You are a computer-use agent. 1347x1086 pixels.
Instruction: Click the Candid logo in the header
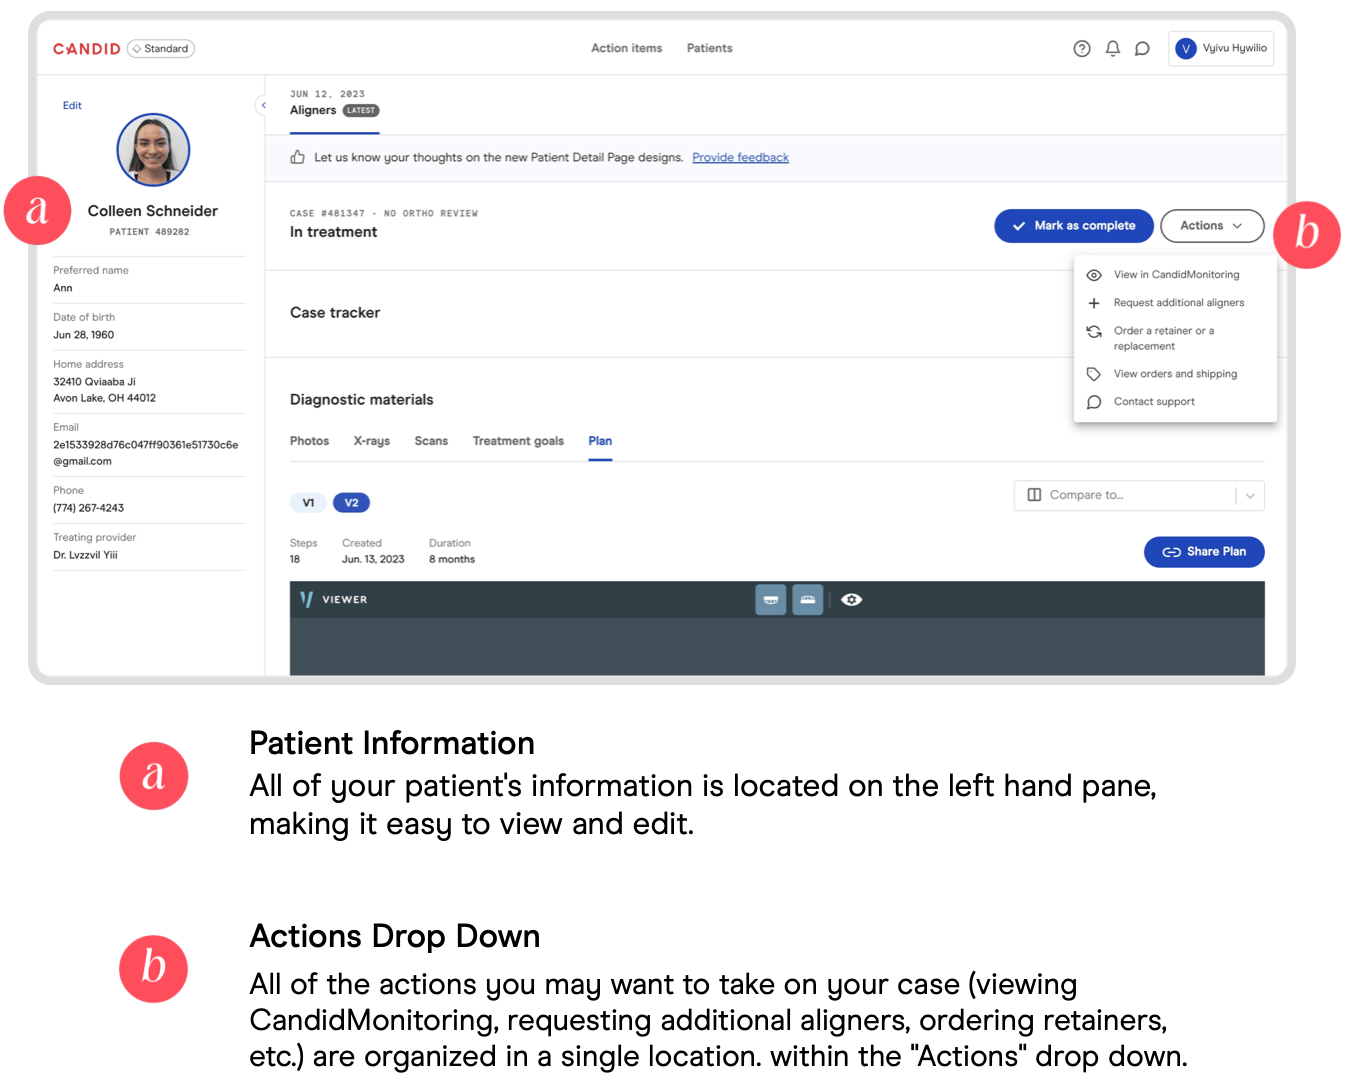coord(86,47)
